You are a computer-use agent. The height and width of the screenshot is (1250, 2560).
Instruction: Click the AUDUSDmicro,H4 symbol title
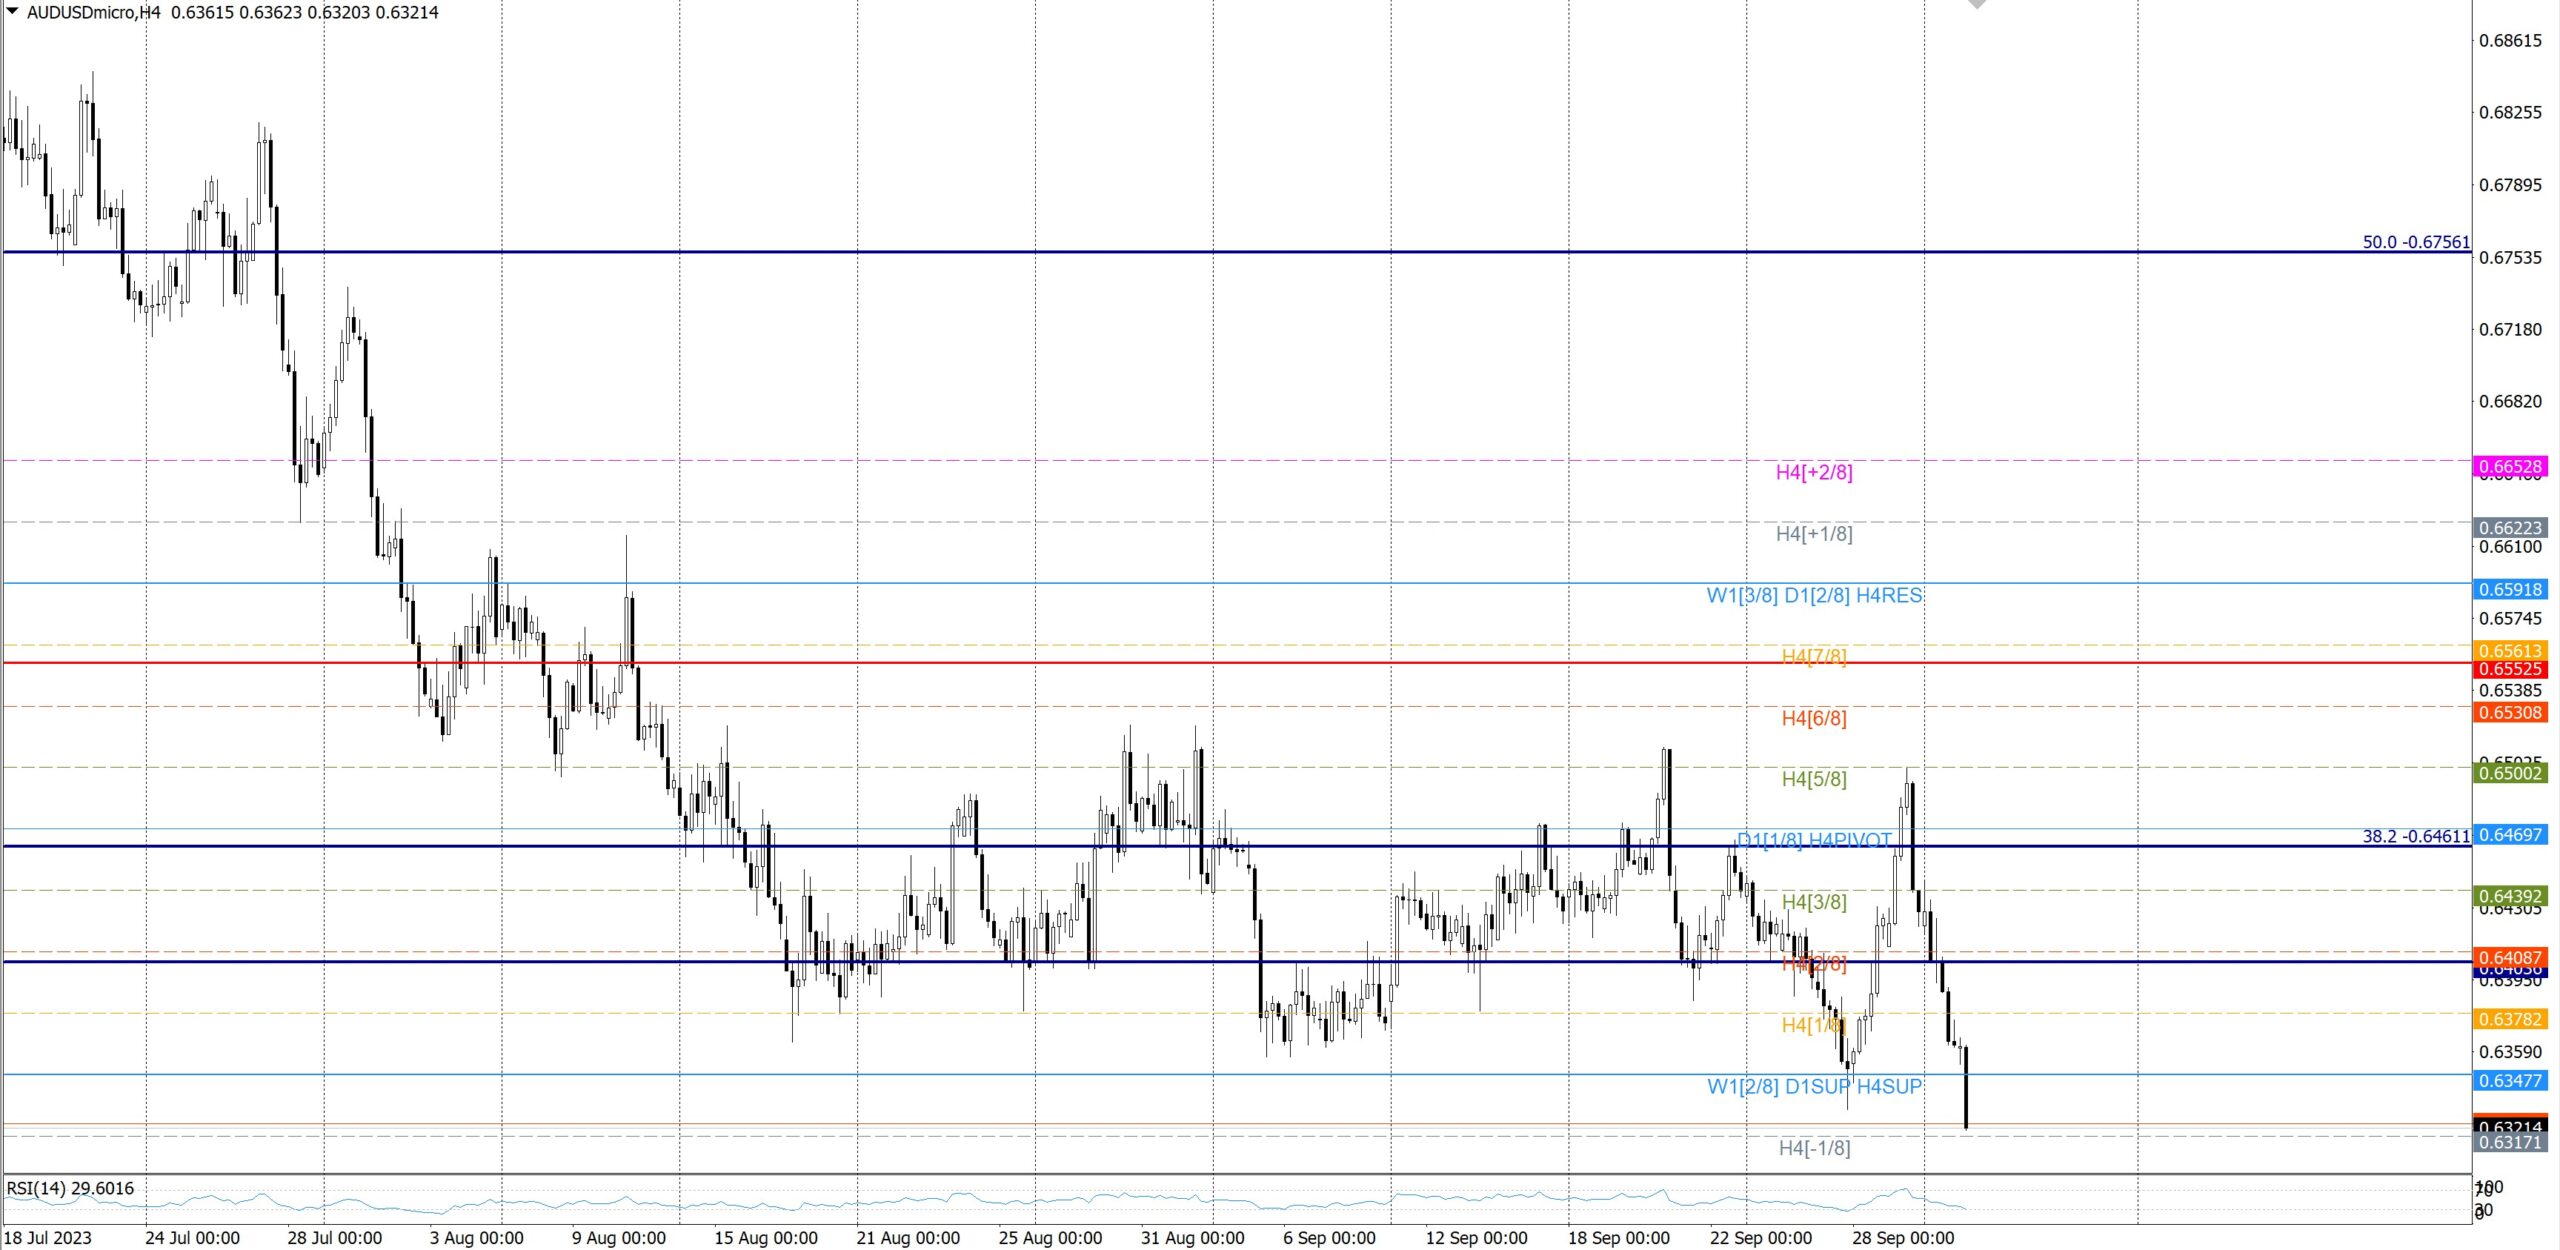(x=93, y=12)
